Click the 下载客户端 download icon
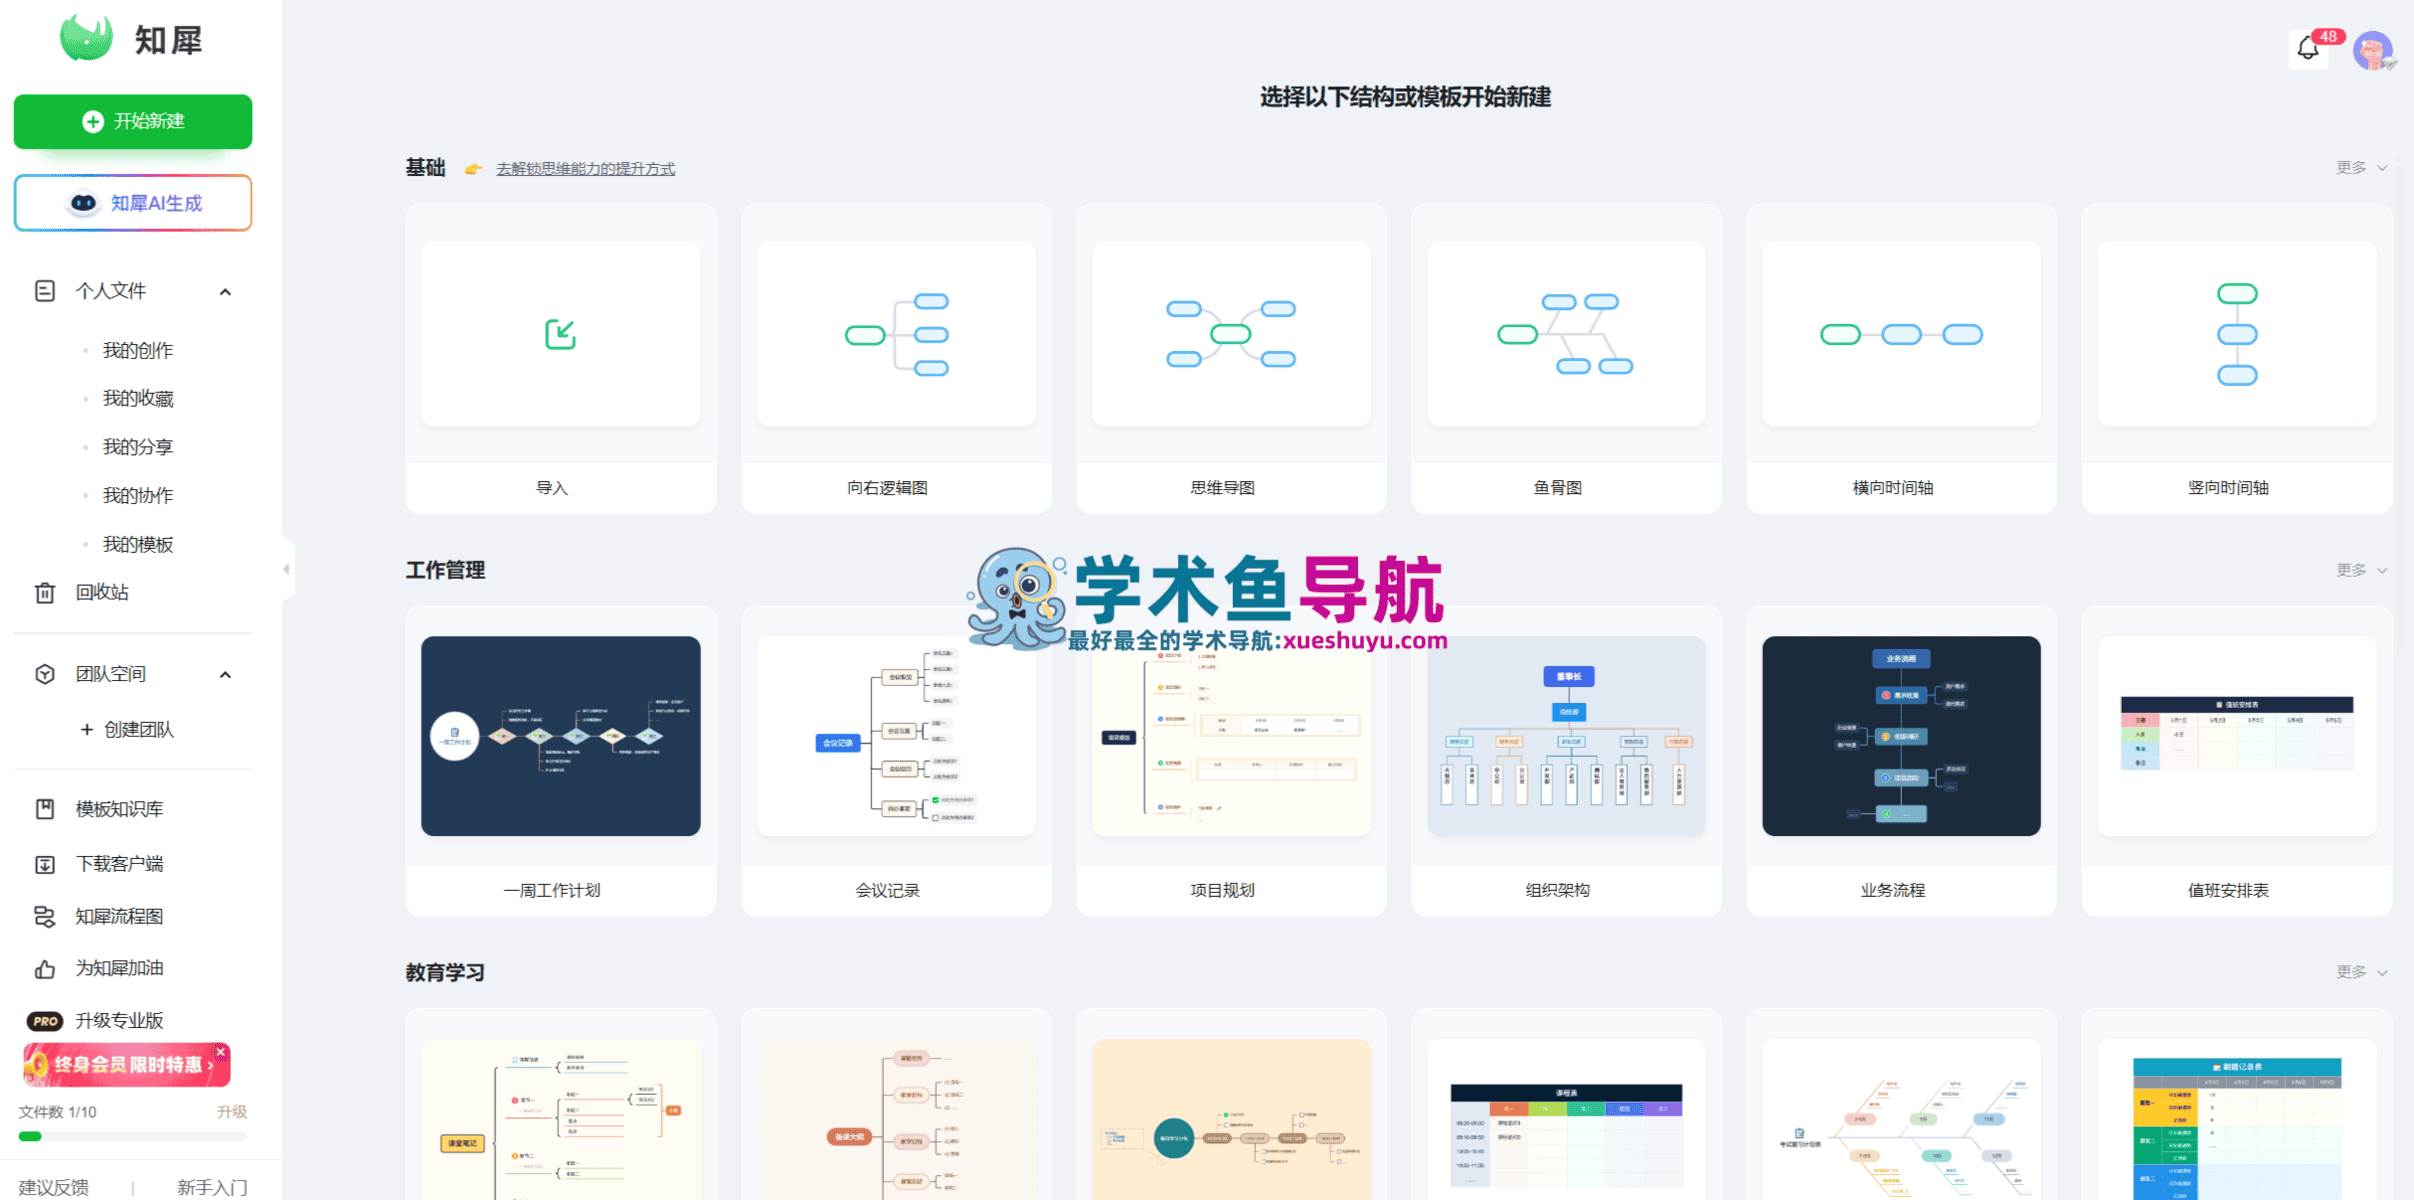The image size is (2414, 1200). tap(45, 864)
